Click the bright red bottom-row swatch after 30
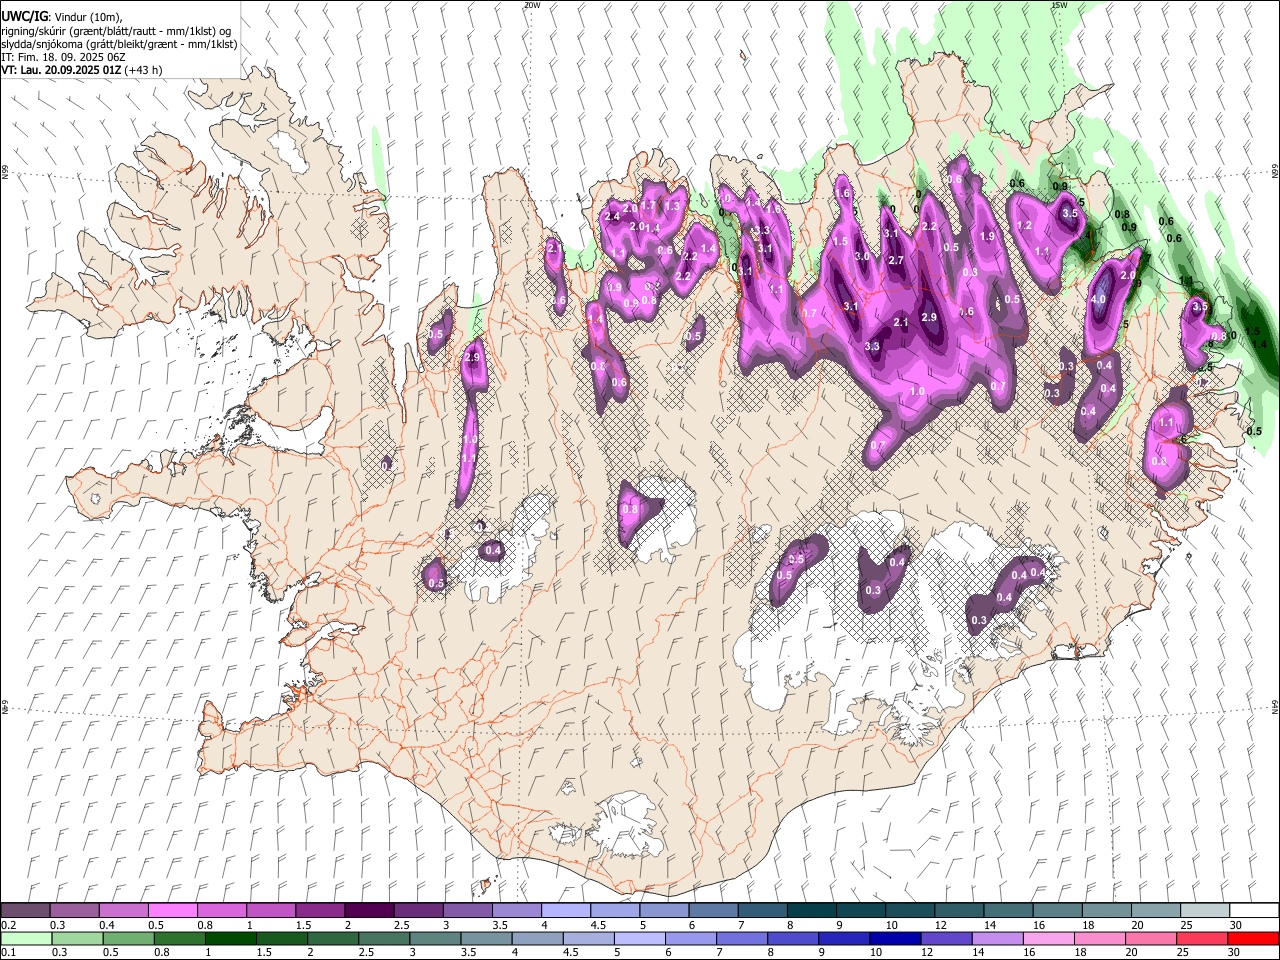 click(1252, 939)
